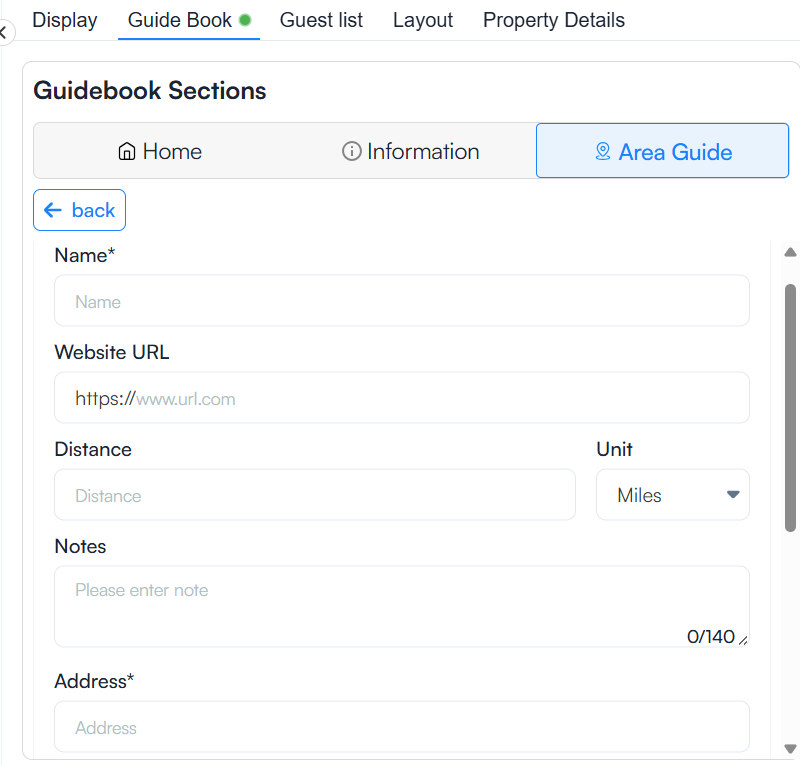The height and width of the screenshot is (765, 800).
Task: Open the Property Details tab
Action: tap(554, 20)
